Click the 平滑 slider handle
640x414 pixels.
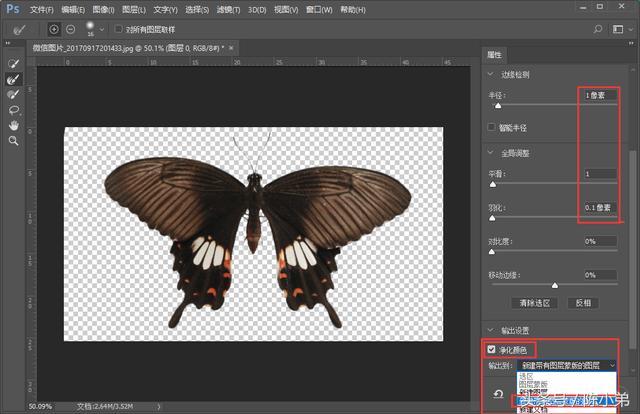493,184
